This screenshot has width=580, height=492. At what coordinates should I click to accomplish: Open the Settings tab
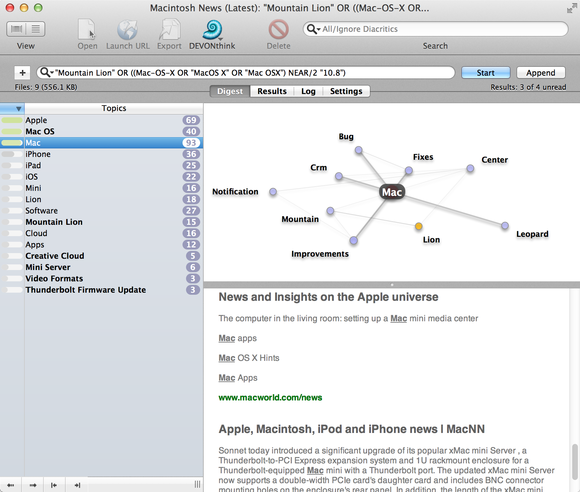coord(346,91)
